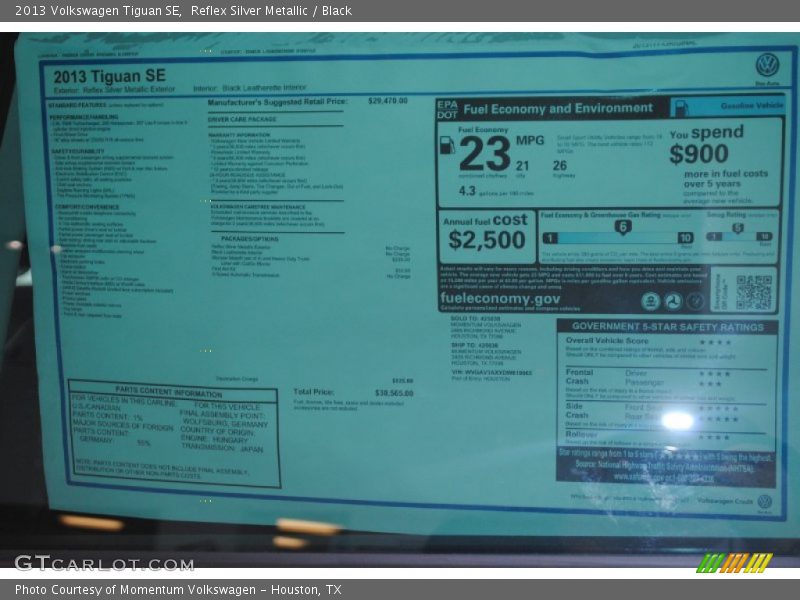
Task: Click the 'DRIVER CARE PACKAGE' heading
Action: 242,119
